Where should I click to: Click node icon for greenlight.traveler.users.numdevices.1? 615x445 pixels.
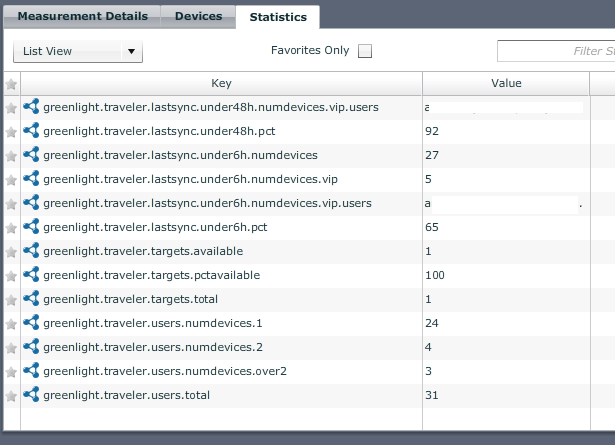coord(31,323)
